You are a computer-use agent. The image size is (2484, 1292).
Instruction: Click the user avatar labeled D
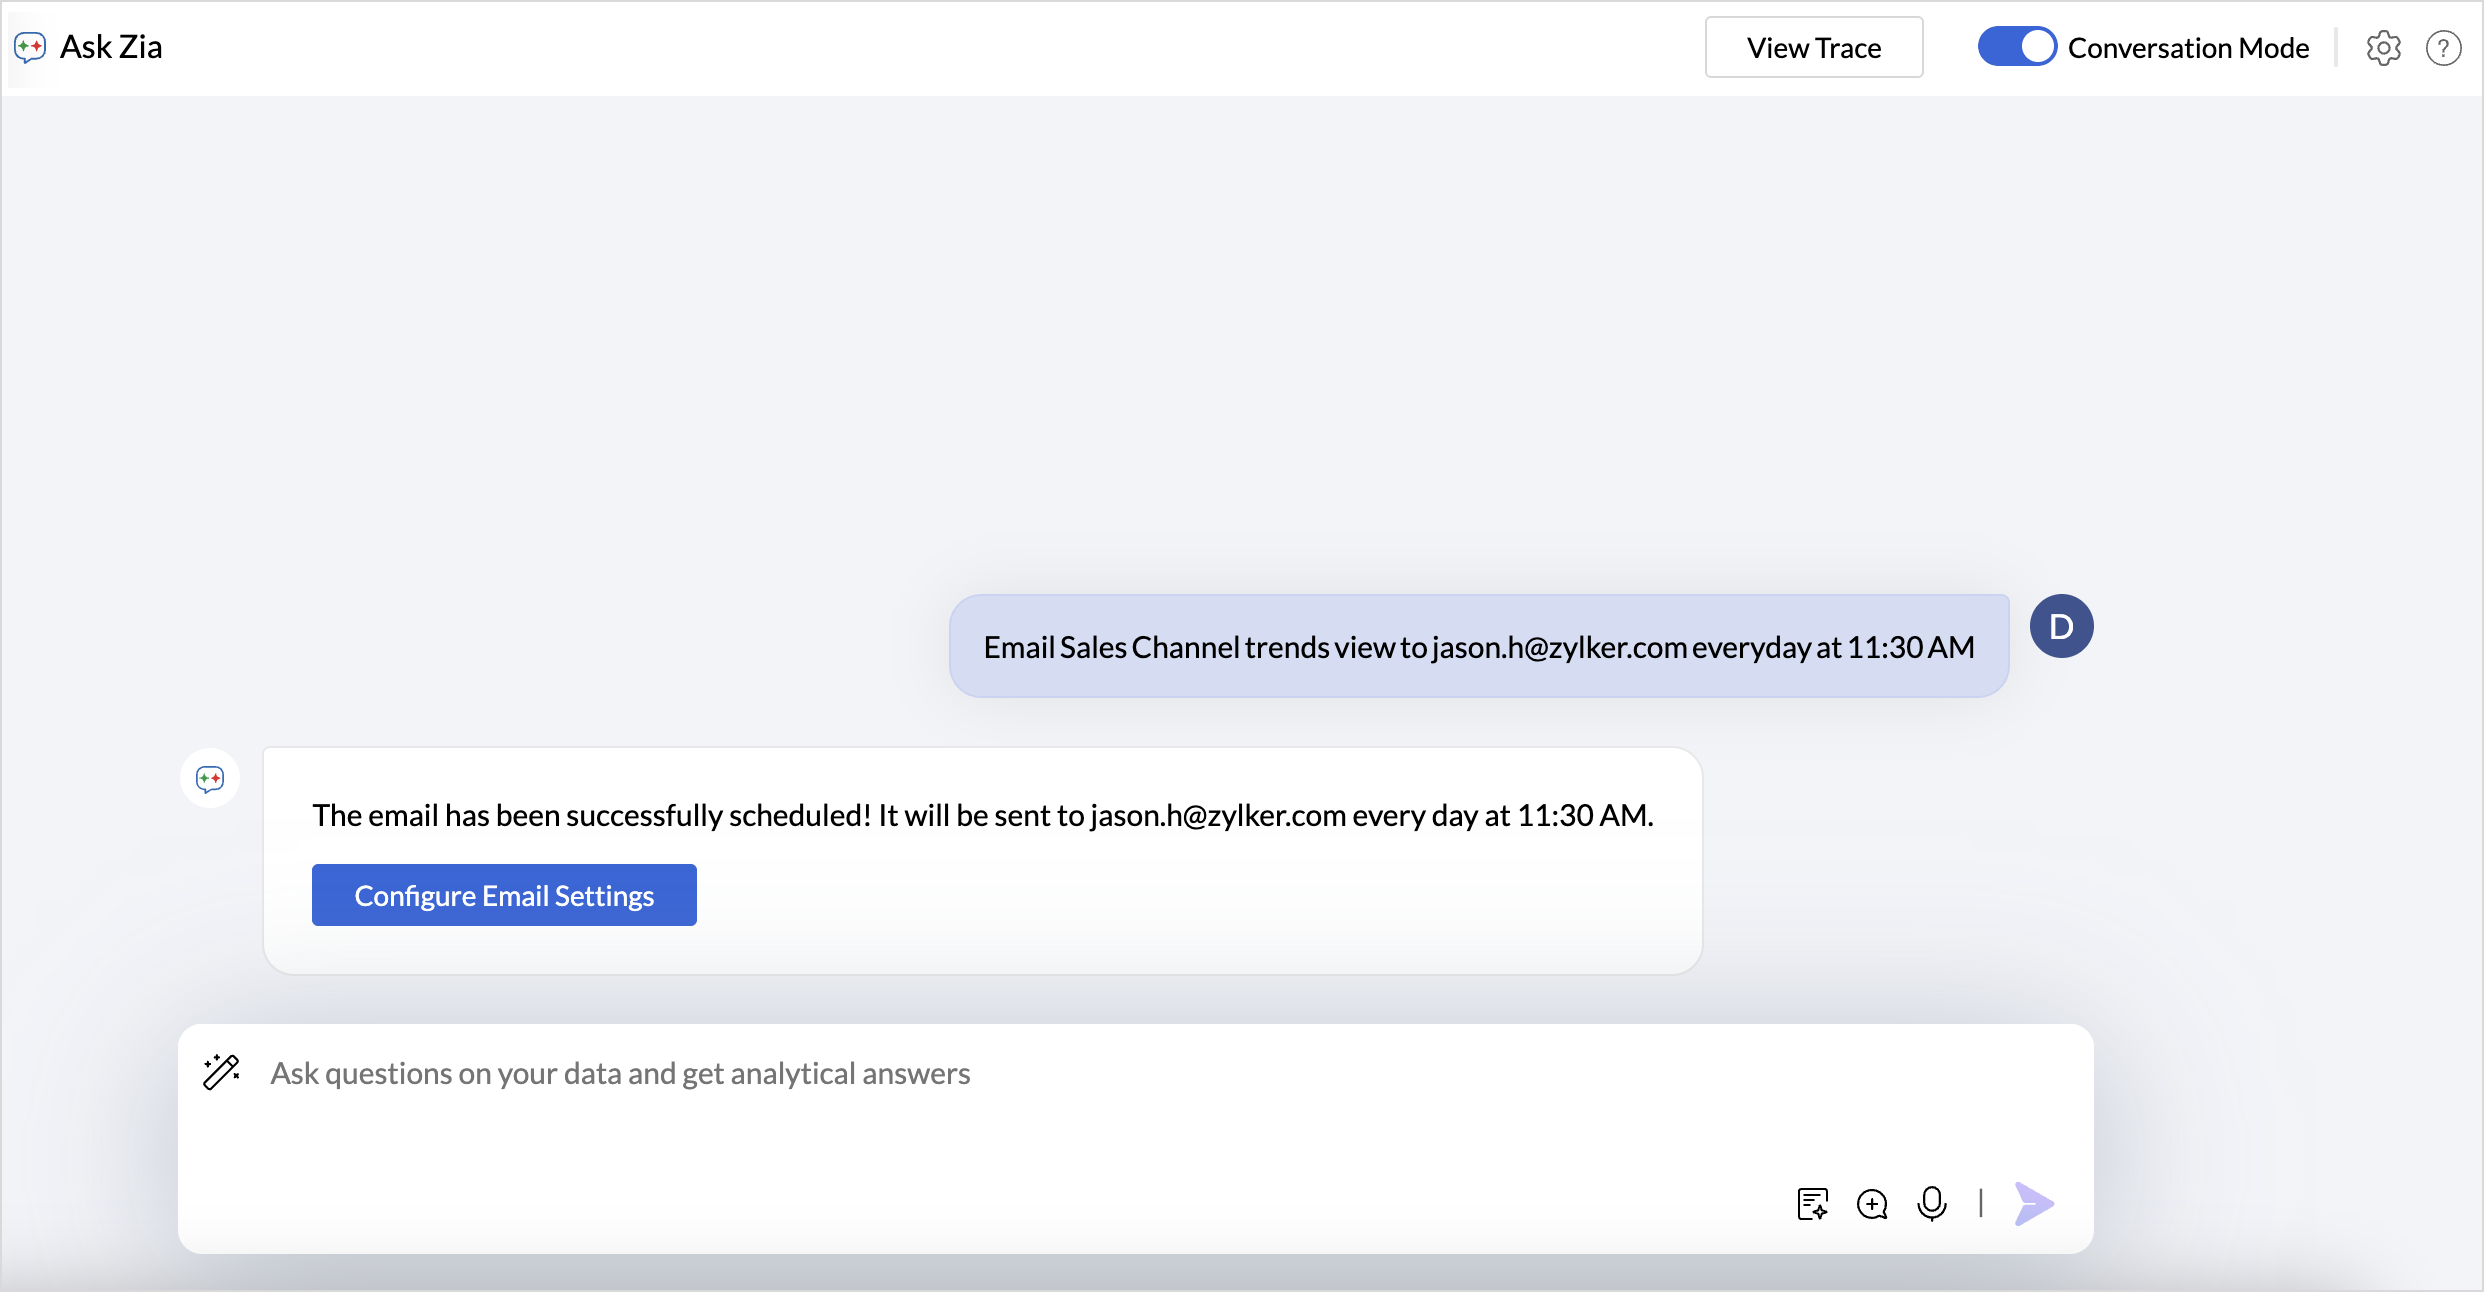2061,627
